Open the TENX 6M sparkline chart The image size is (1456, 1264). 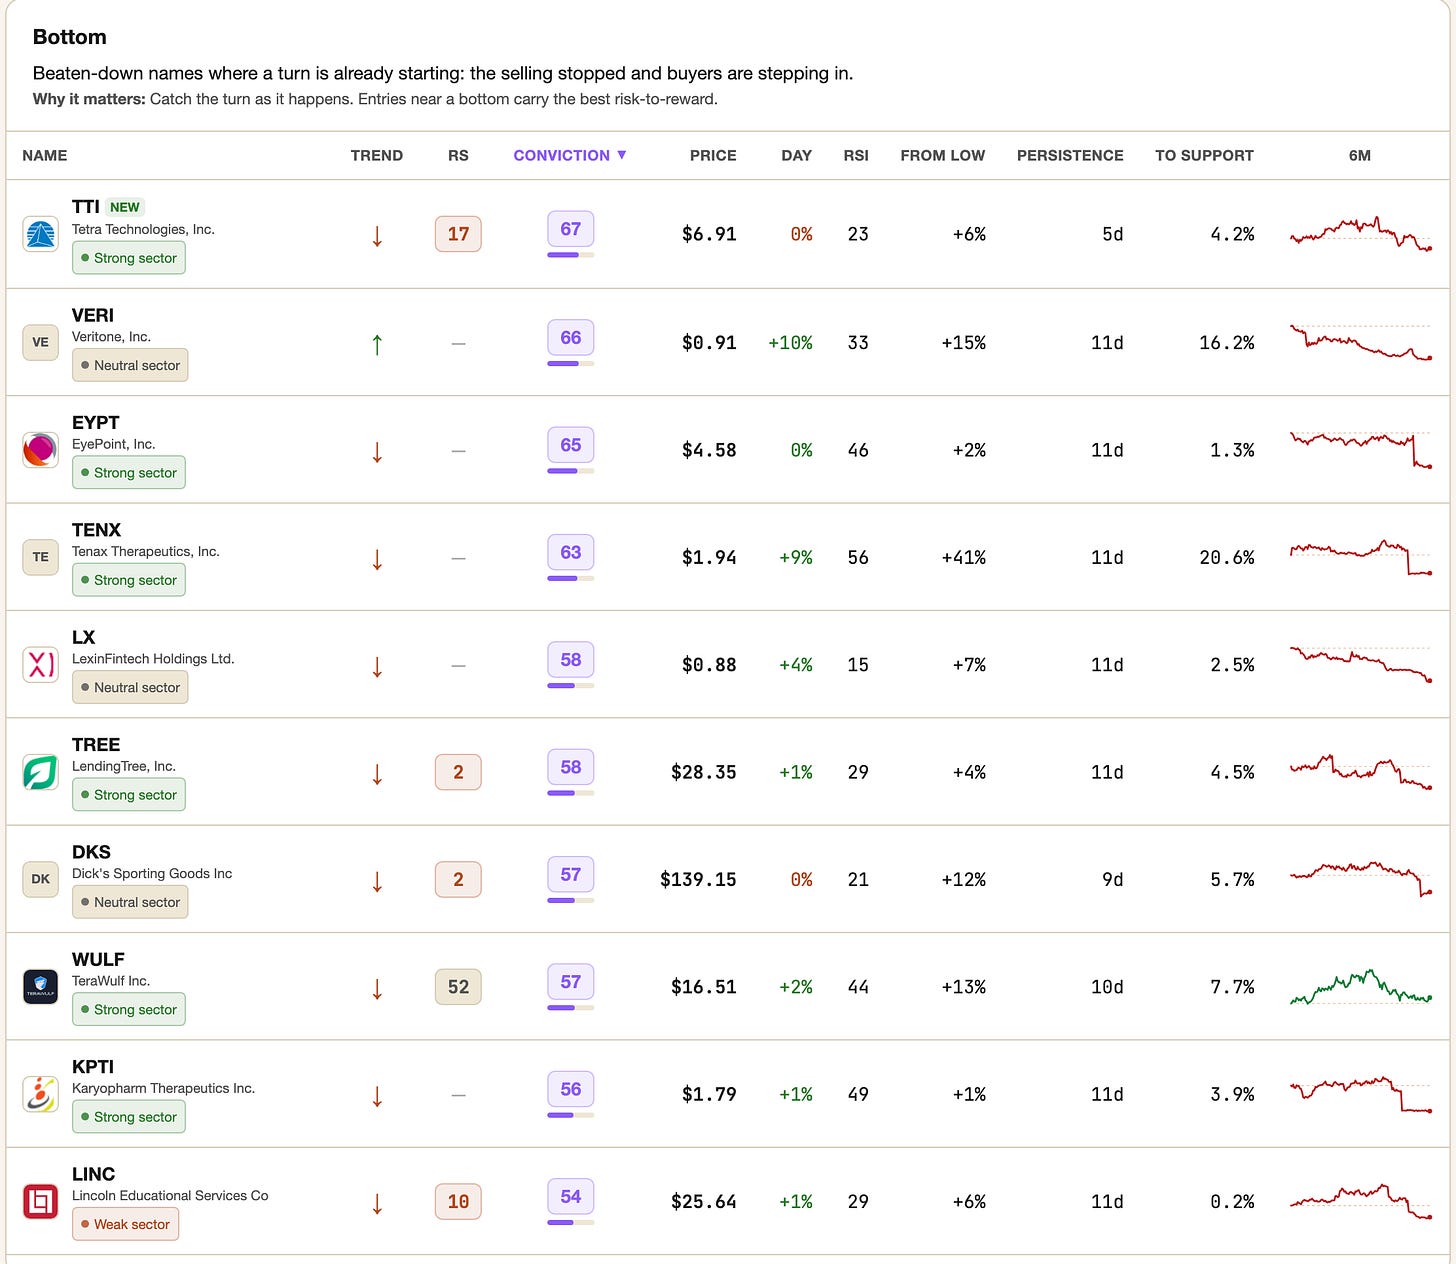tap(1360, 557)
